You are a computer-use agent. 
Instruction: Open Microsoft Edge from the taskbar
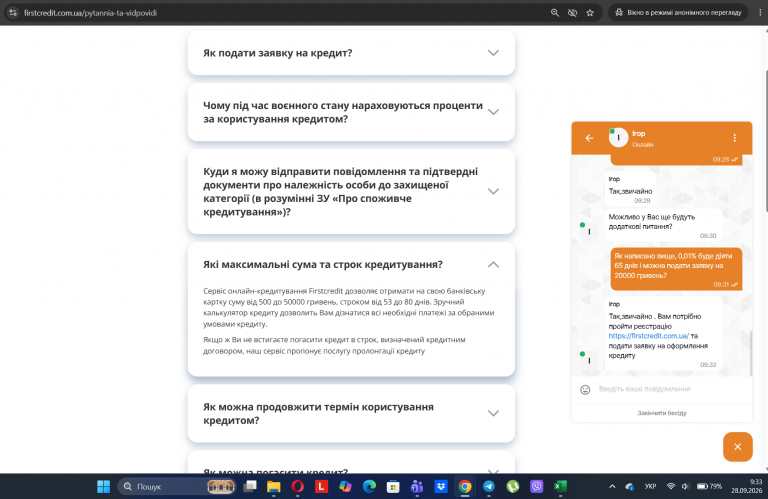click(x=369, y=486)
